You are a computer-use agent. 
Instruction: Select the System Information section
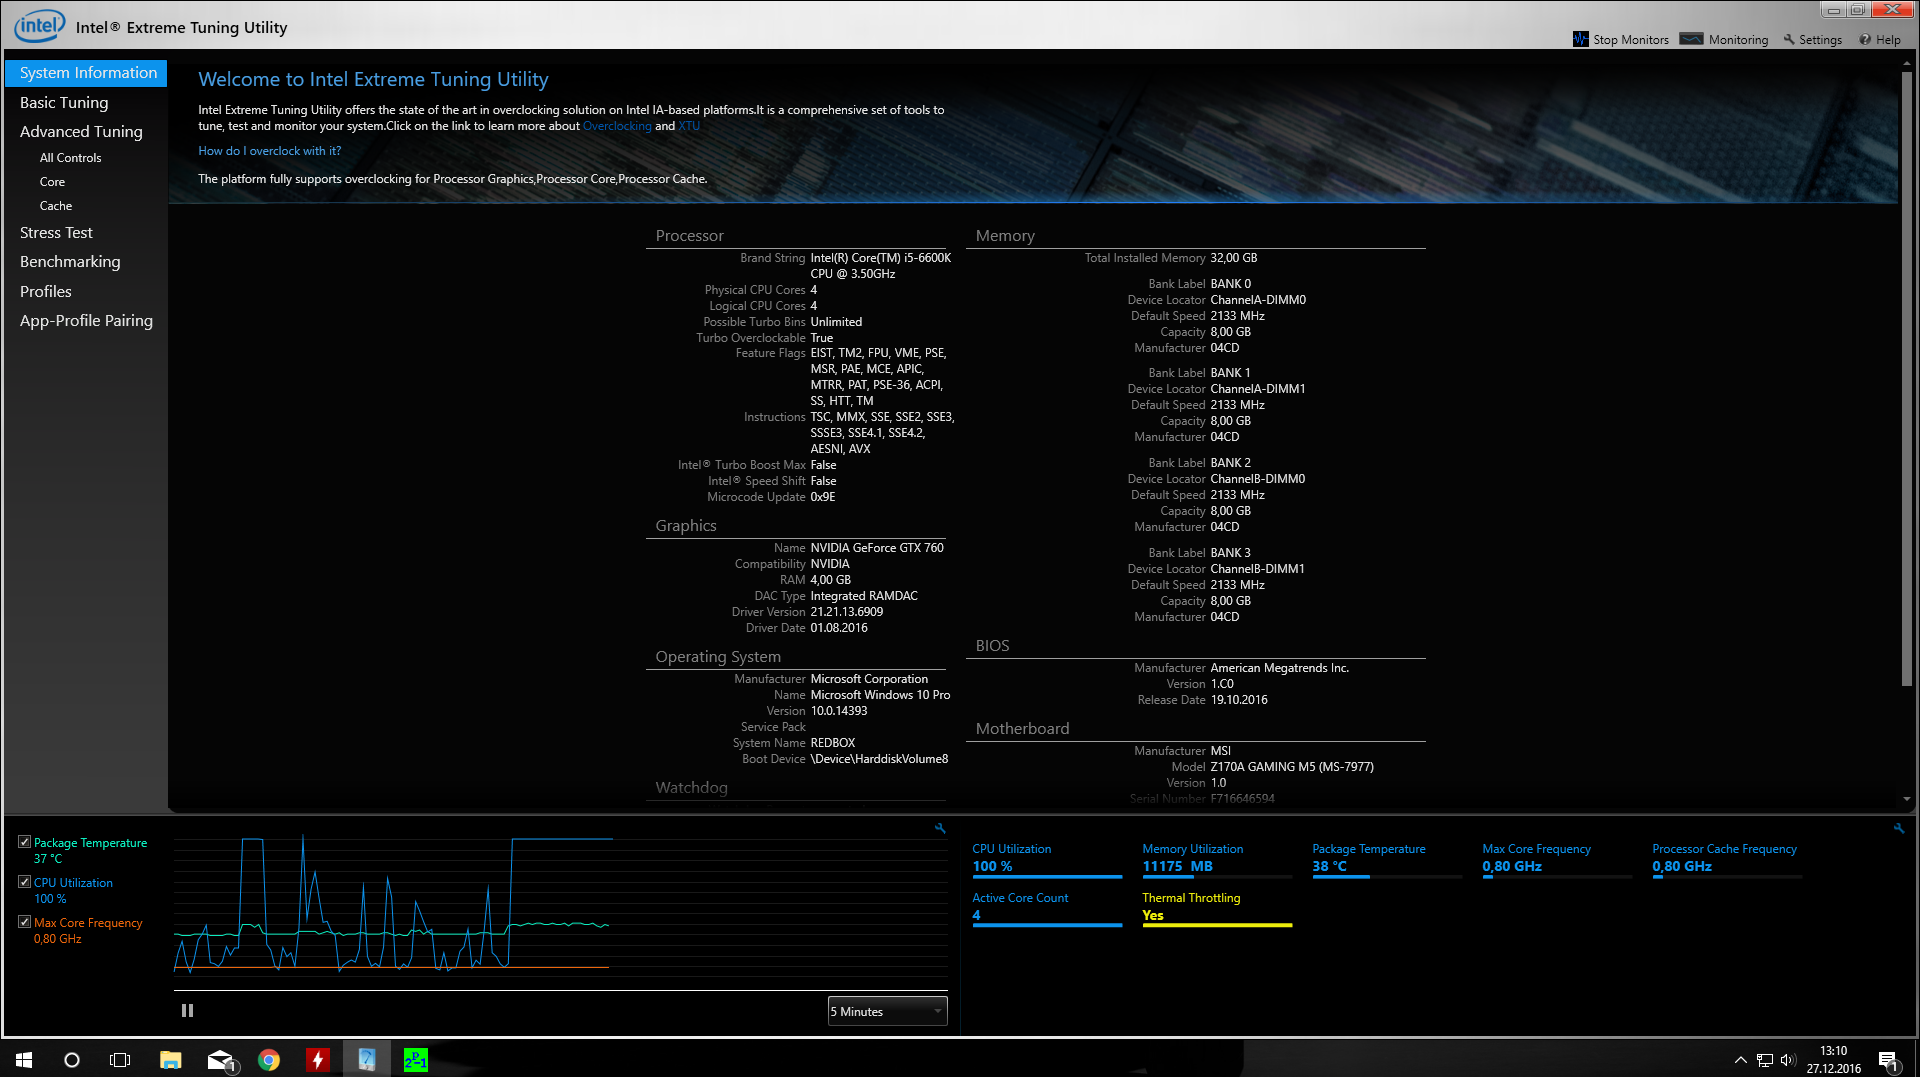[x=86, y=73]
